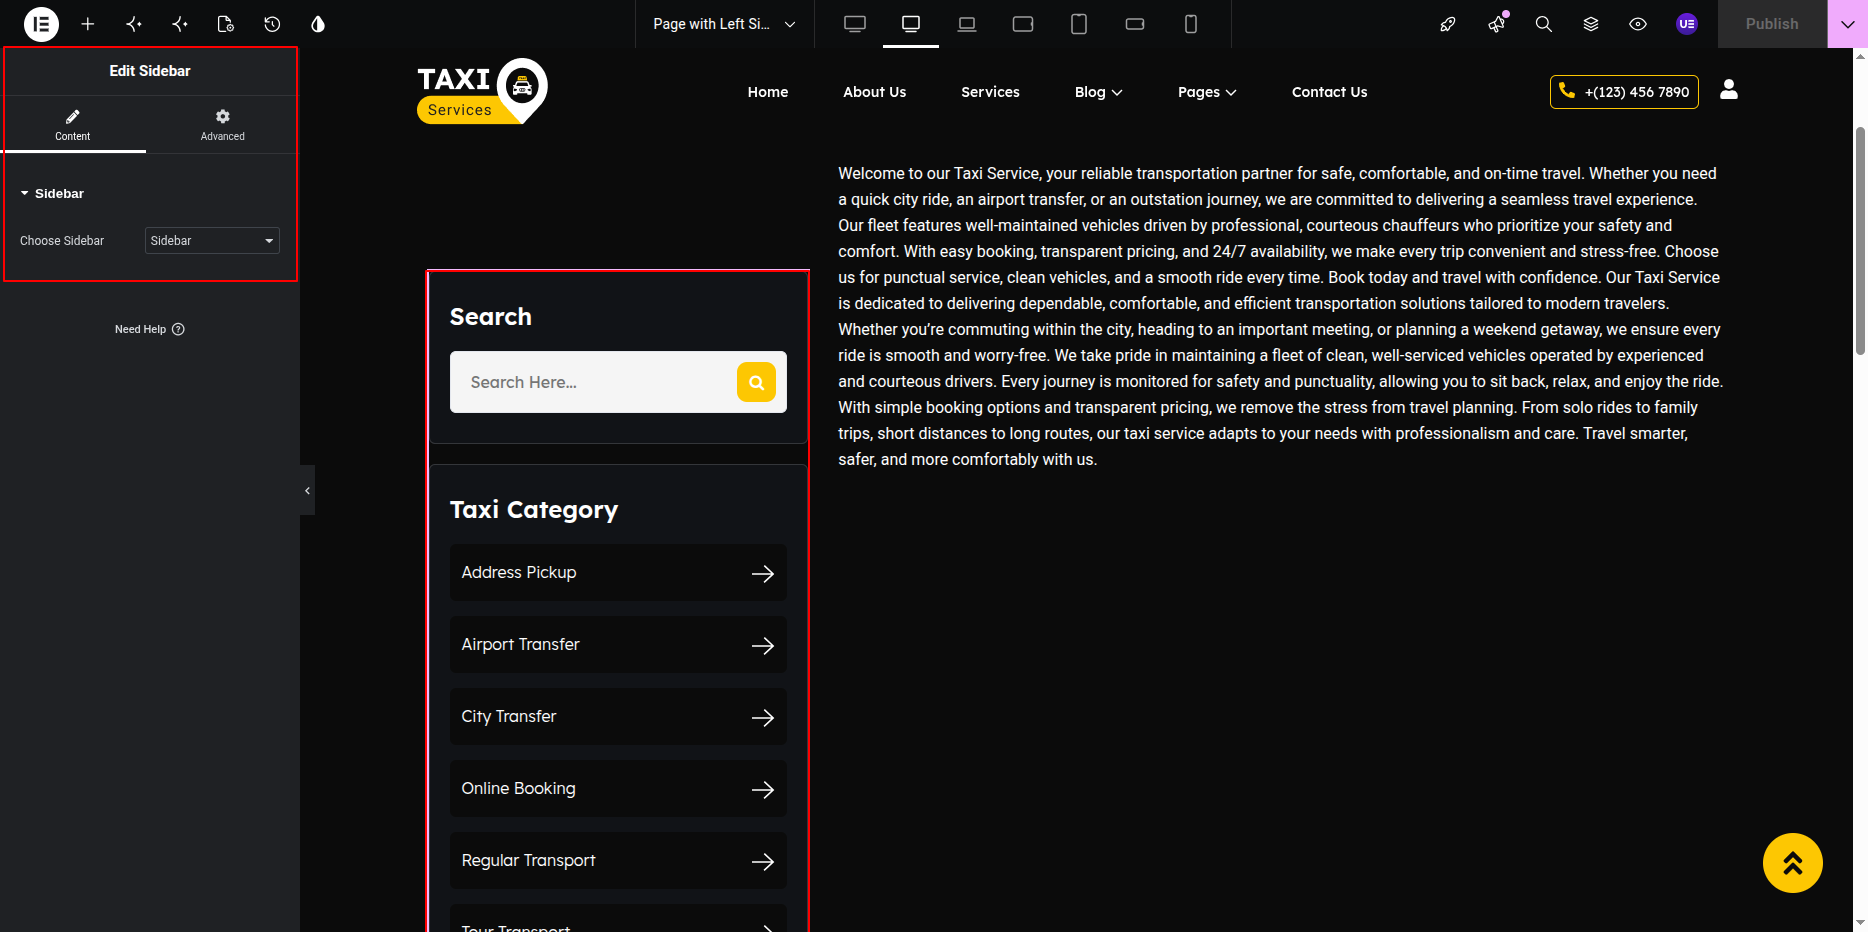Screen dimensions: 1868x932
Task: Open the page name selector dropdown
Action: 724,24
